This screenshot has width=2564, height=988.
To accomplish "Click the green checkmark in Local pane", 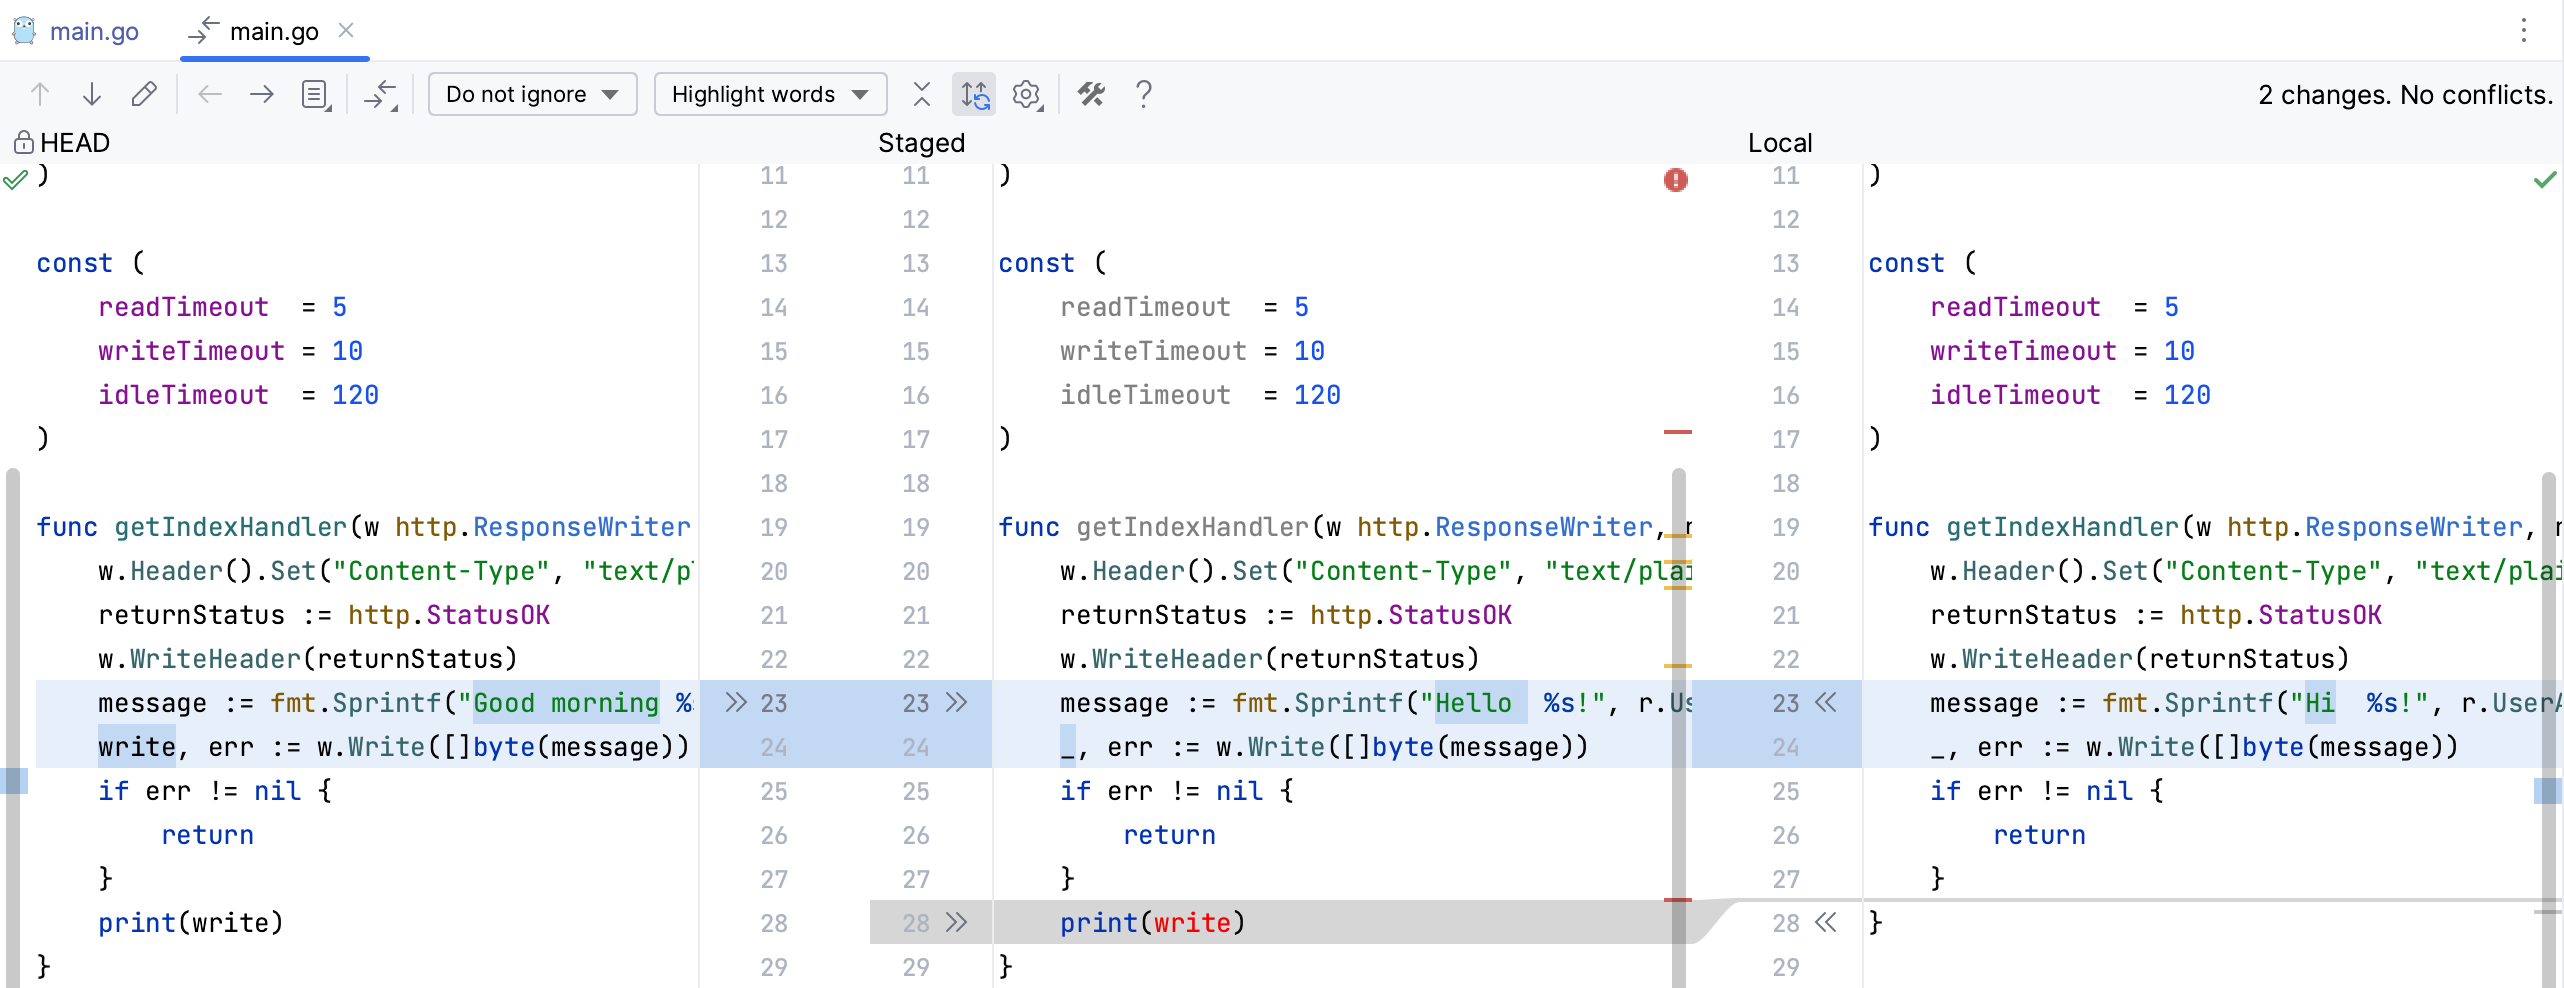I will tap(2545, 180).
